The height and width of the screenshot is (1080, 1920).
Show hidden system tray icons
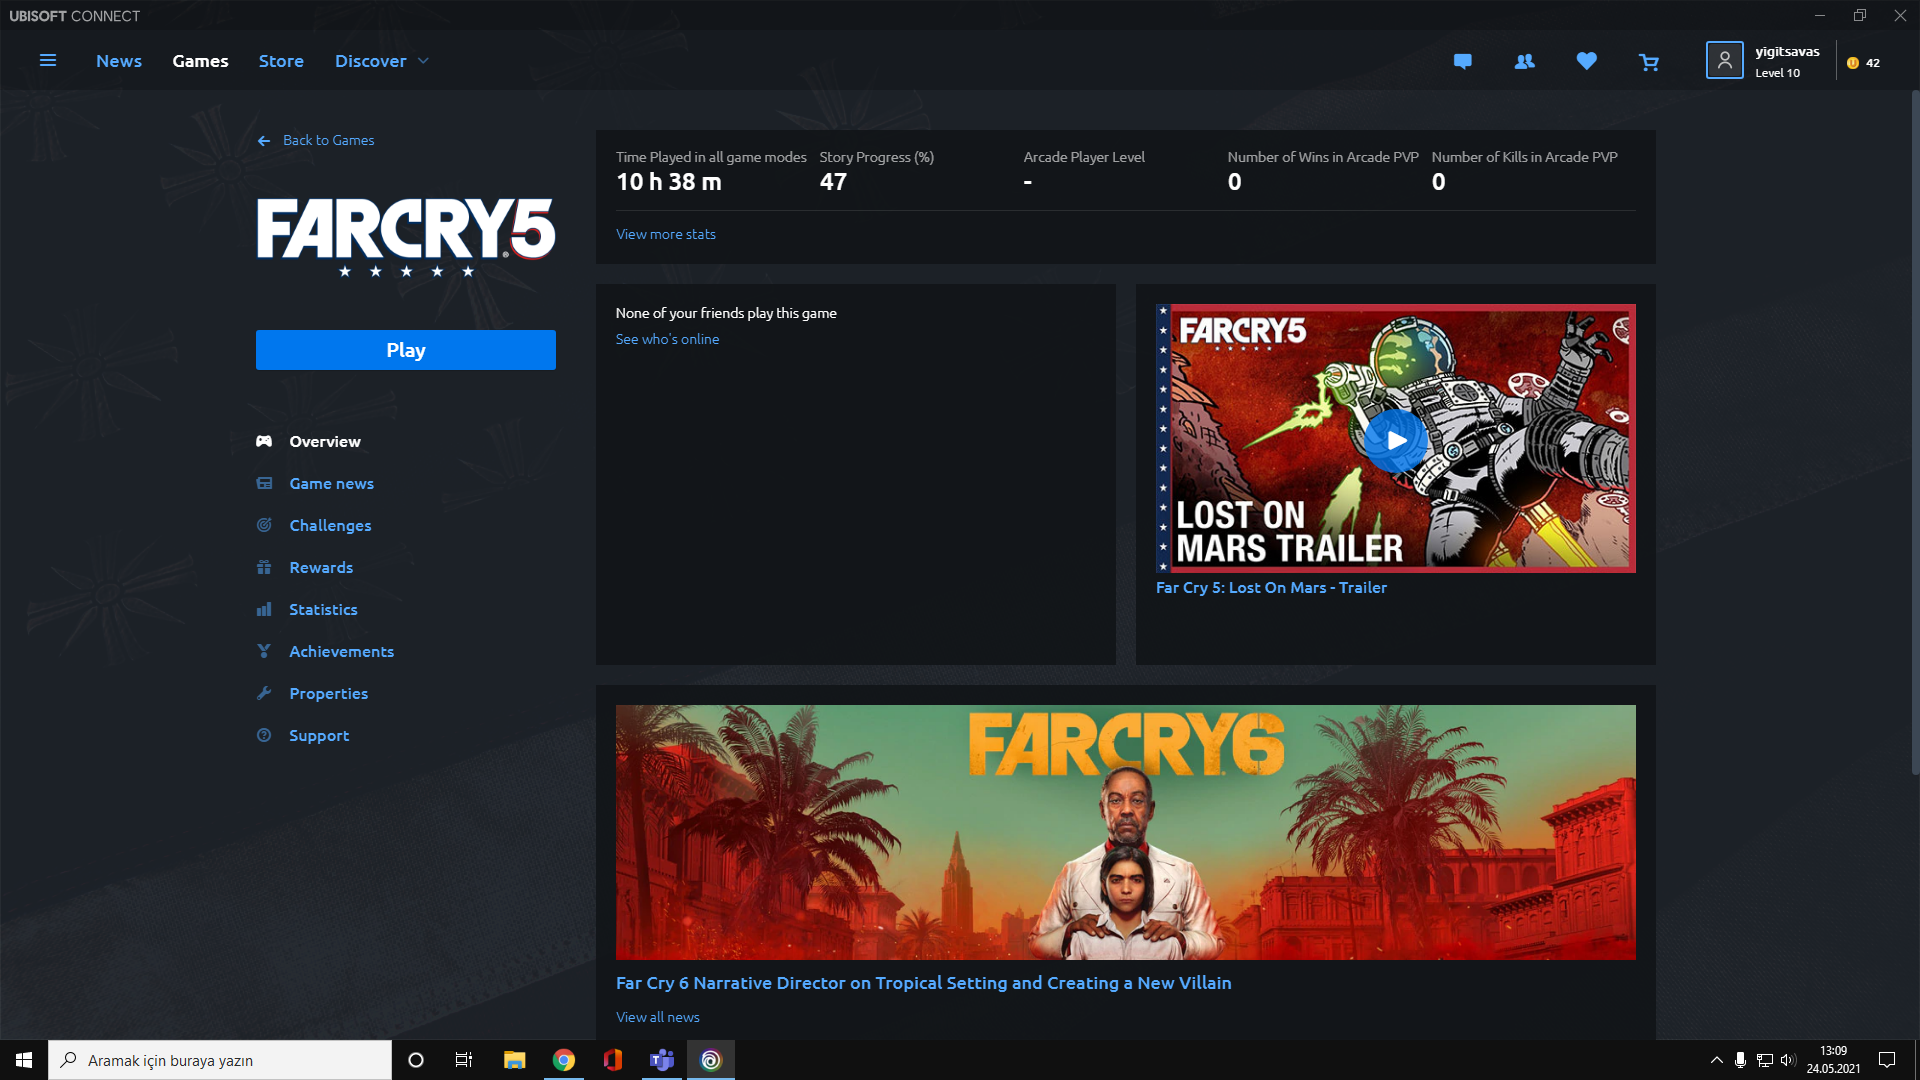click(x=1716, y=1060)
